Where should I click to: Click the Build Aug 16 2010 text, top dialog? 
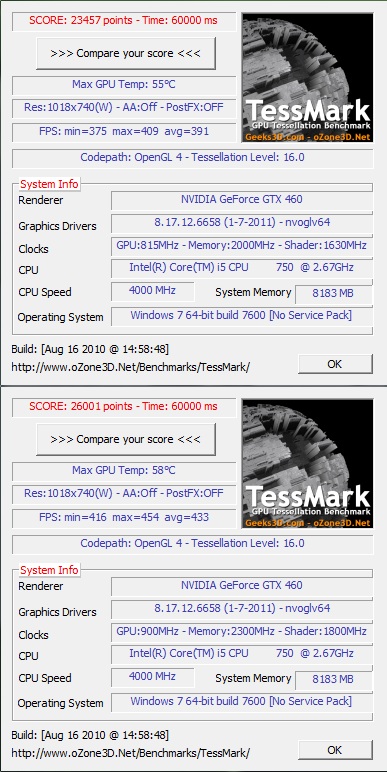(x=90, y=350)
